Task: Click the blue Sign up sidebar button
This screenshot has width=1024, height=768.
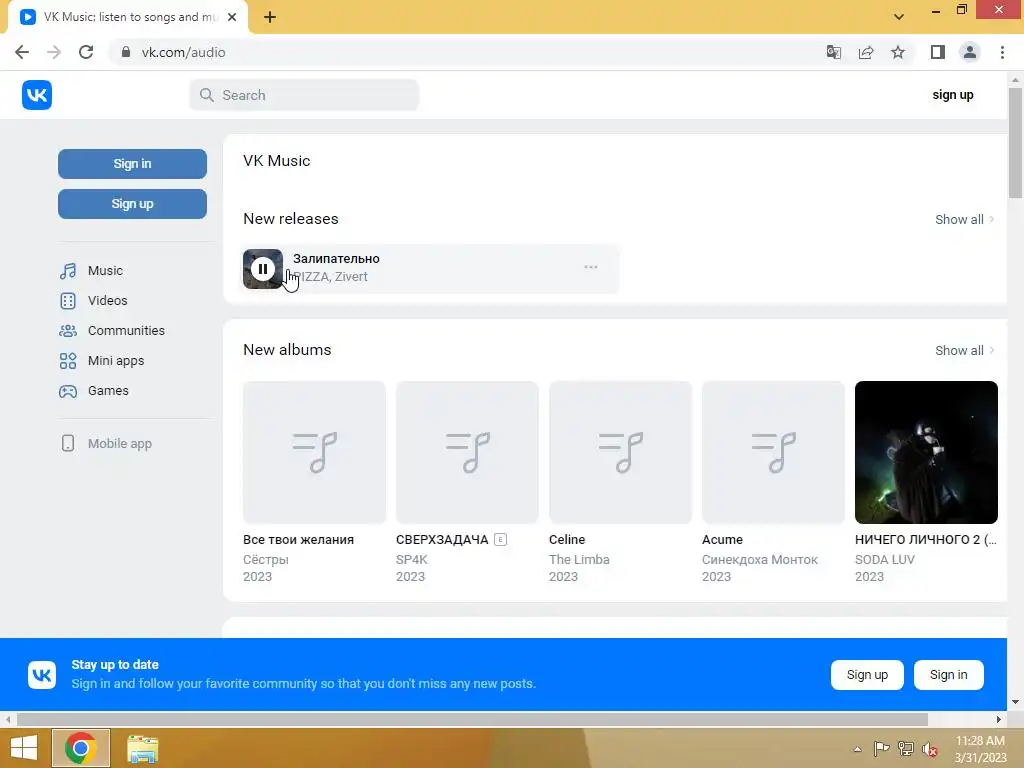Action: [133, 204]
